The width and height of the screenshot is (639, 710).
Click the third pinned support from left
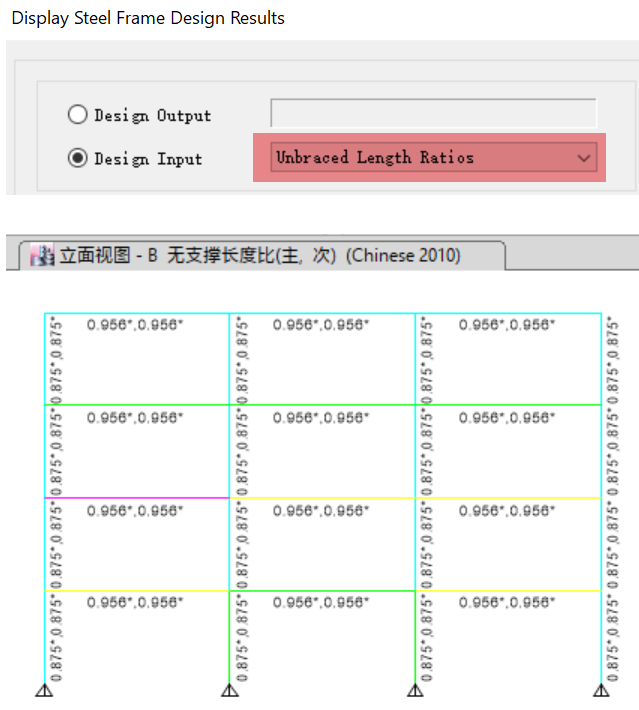tap(415, 690)
